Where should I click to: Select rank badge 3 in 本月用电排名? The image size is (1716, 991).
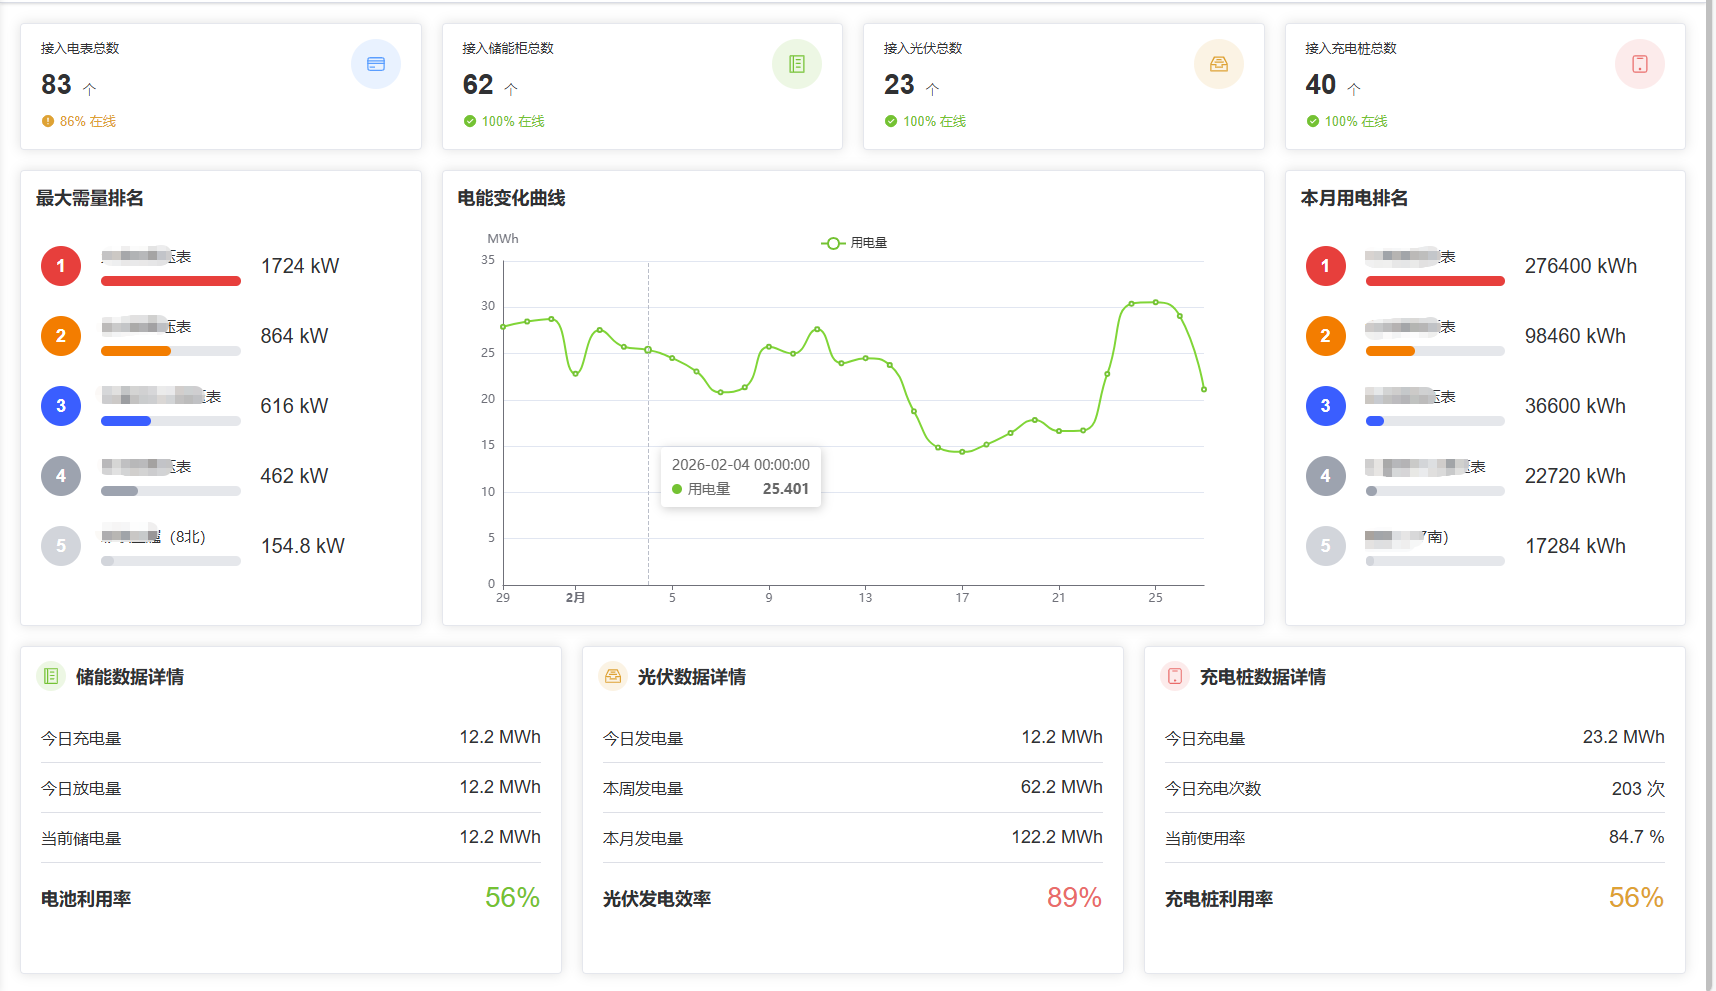pos(1325,406)
